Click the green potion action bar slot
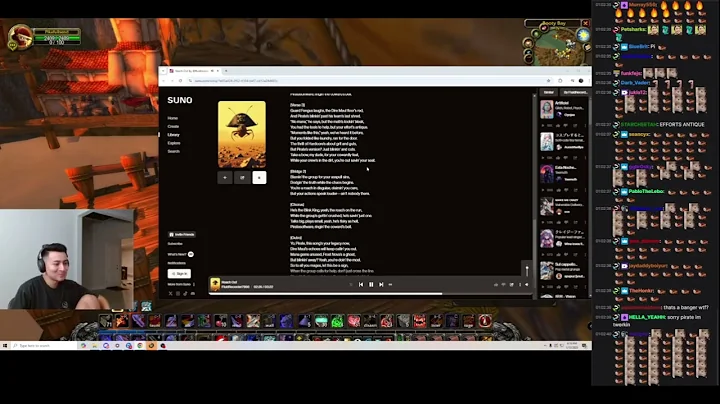Screen dimensions: 720x404 (338, 321)
